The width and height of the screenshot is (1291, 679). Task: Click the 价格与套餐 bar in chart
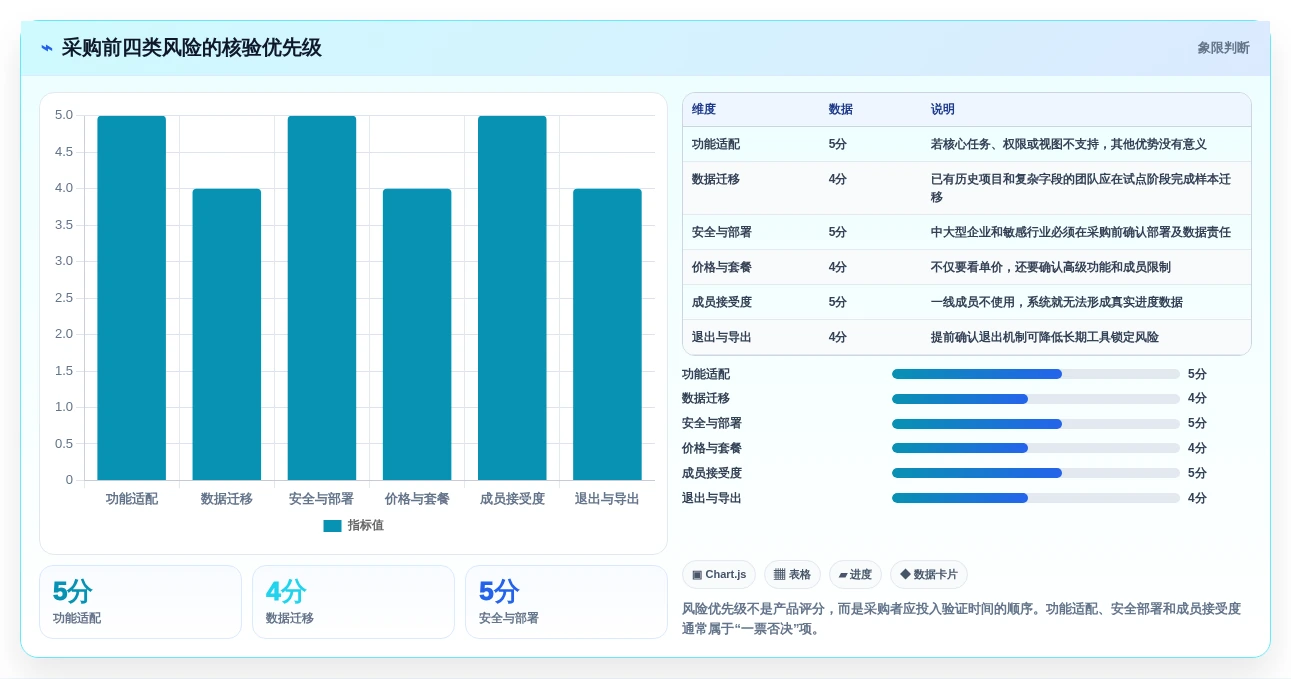(x=417, y=334)
